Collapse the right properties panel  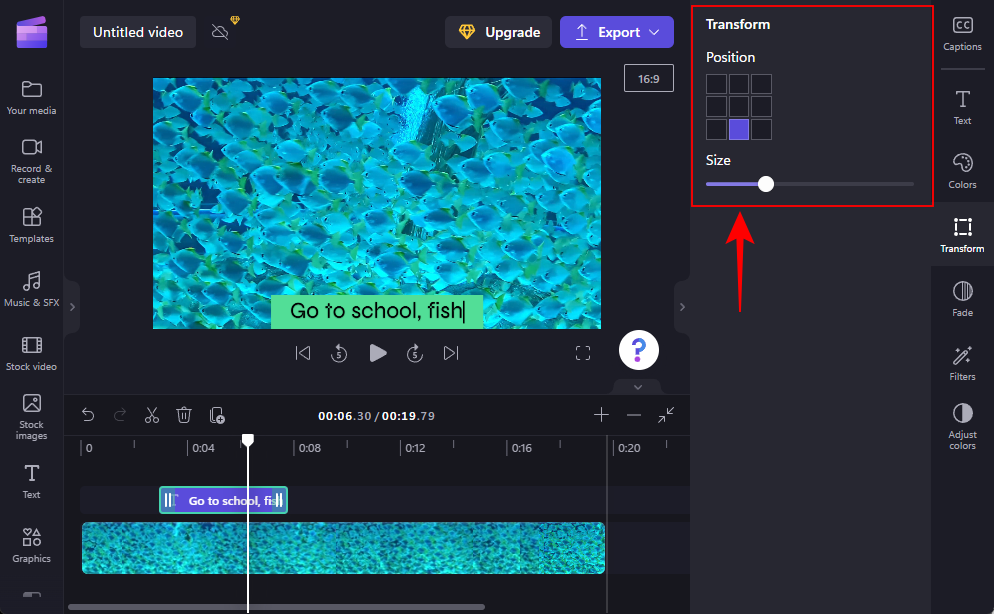pyautogui.click(x=682, y=307)
